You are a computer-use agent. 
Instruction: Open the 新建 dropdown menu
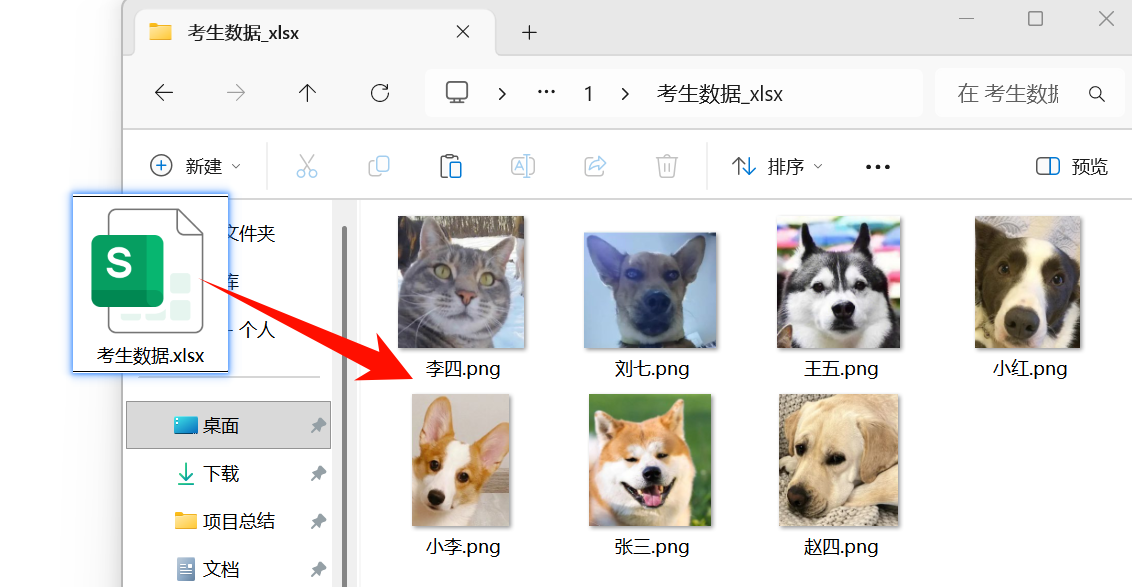pyautogui.click(x=197, y=166)
